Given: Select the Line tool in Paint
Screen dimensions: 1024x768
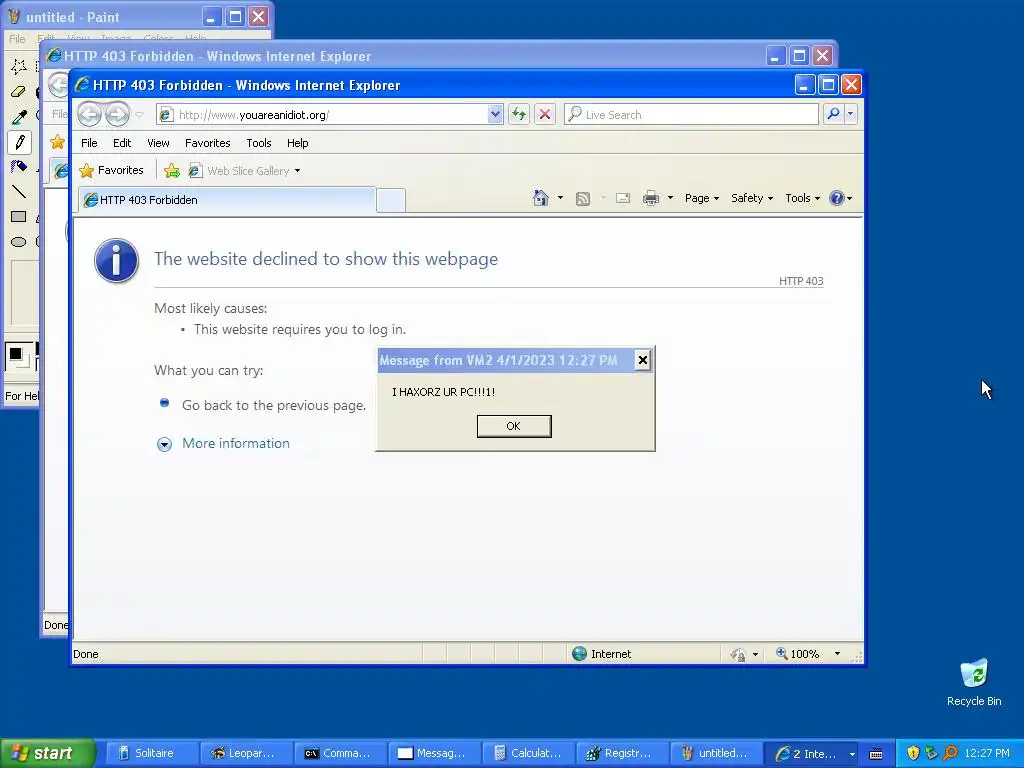Looking at the screenshot, I should pyautogui.click(x=18, y=191).
